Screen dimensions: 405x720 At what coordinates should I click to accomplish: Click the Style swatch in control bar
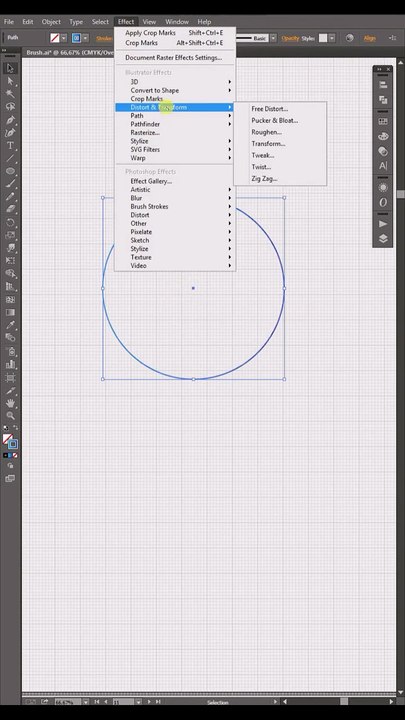coord(323,39)
